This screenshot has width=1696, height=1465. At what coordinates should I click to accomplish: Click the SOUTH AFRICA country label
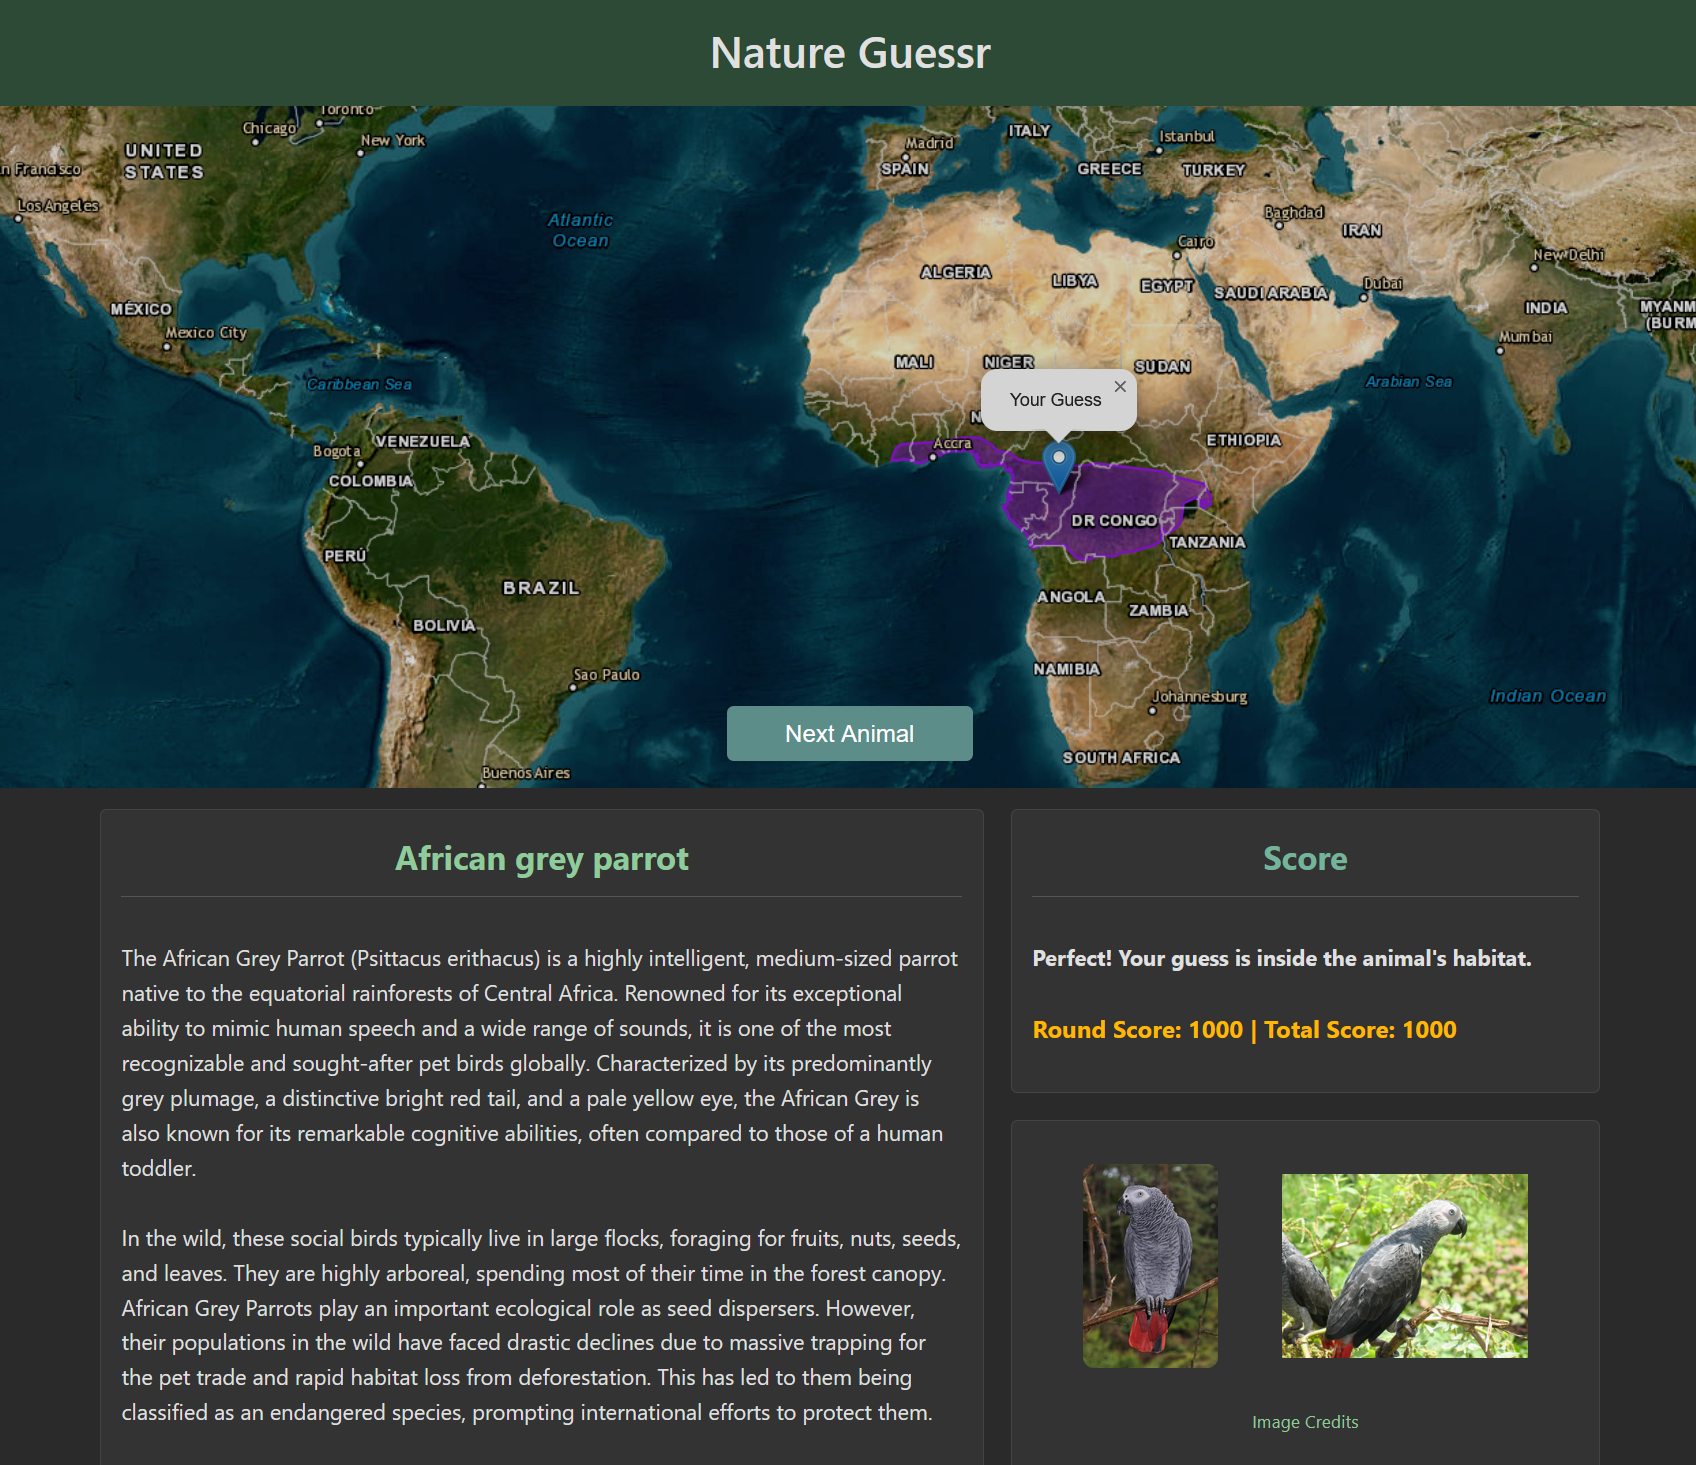[x=1121, y=758]
